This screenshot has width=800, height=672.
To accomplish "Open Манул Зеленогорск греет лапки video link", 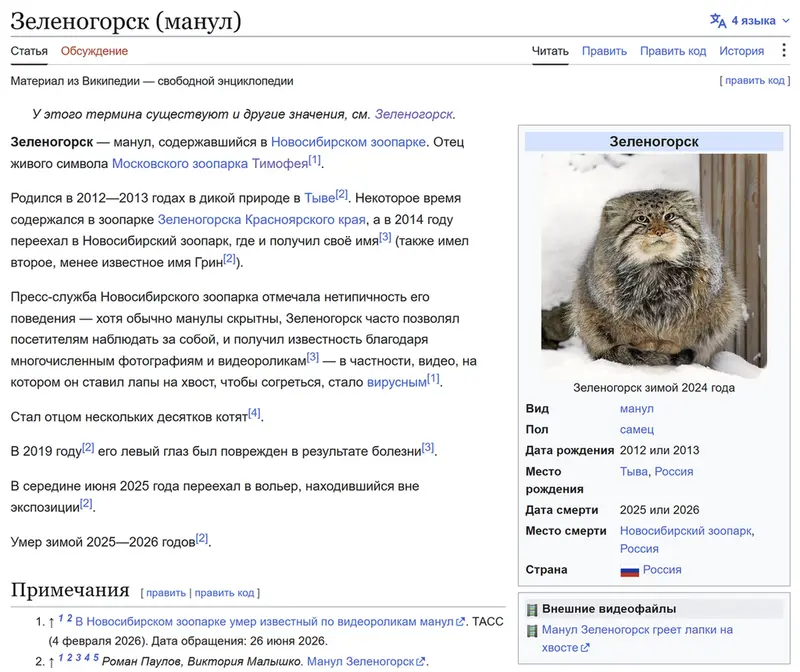I will (x=637, y=638).
